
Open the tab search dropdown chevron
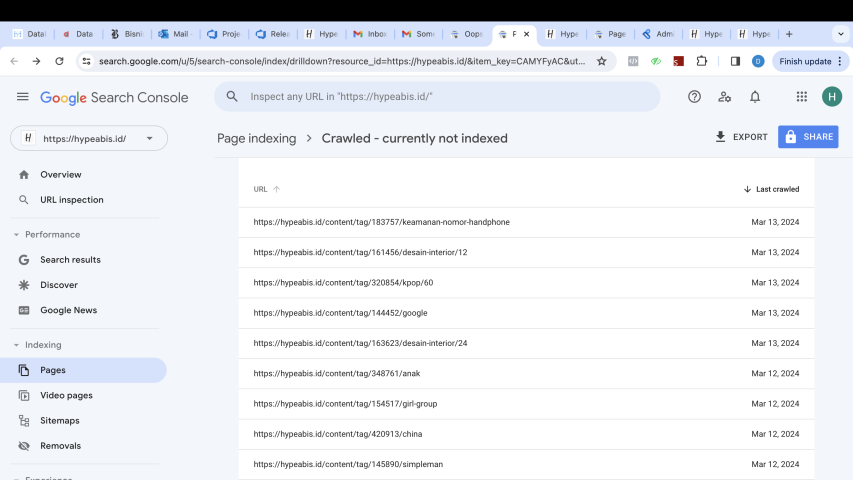pyautogui.click(x=840, y=34)
